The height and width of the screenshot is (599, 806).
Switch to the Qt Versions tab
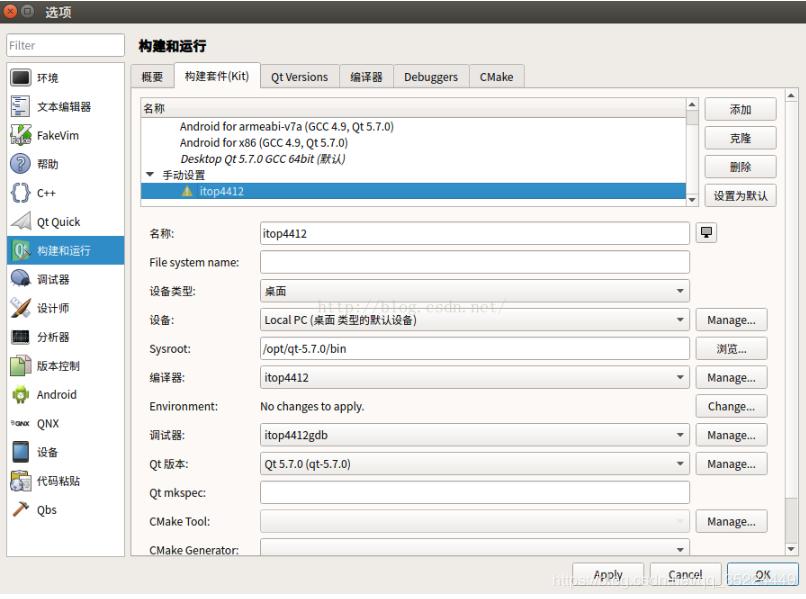[299, 76]
